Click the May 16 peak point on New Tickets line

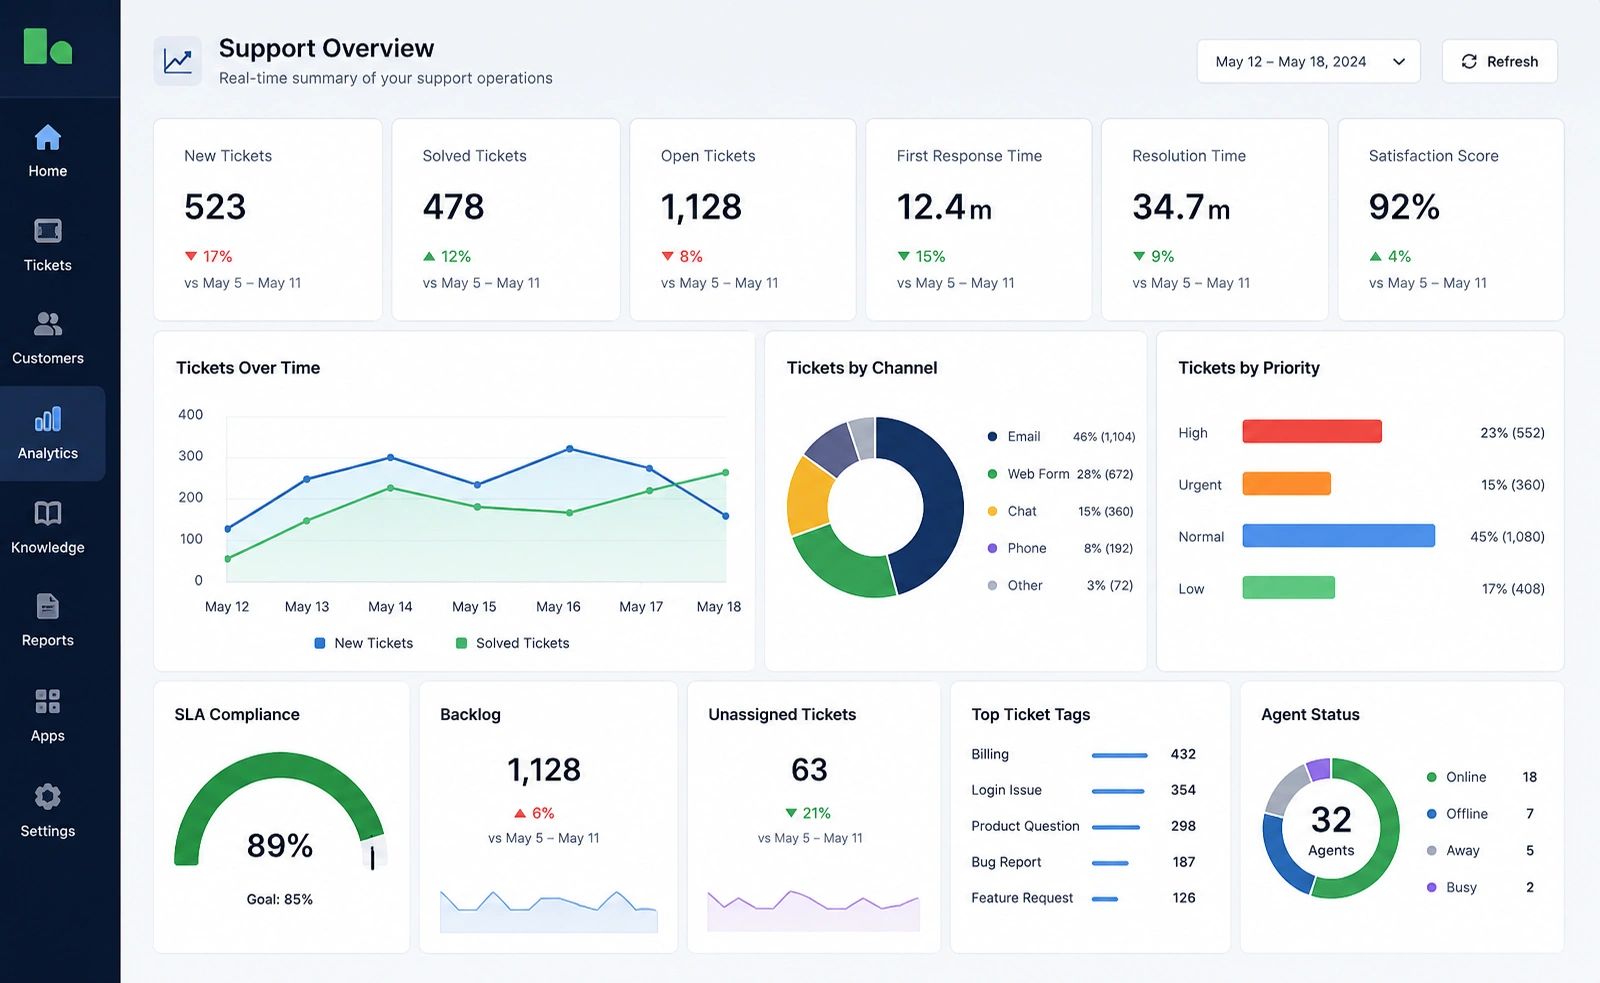570,449
